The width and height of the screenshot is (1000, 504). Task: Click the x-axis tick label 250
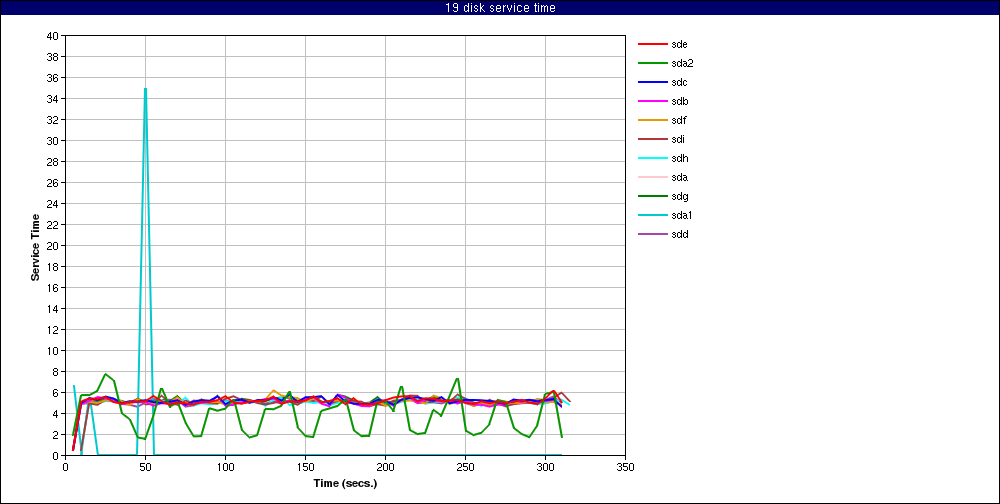(466, 466)
